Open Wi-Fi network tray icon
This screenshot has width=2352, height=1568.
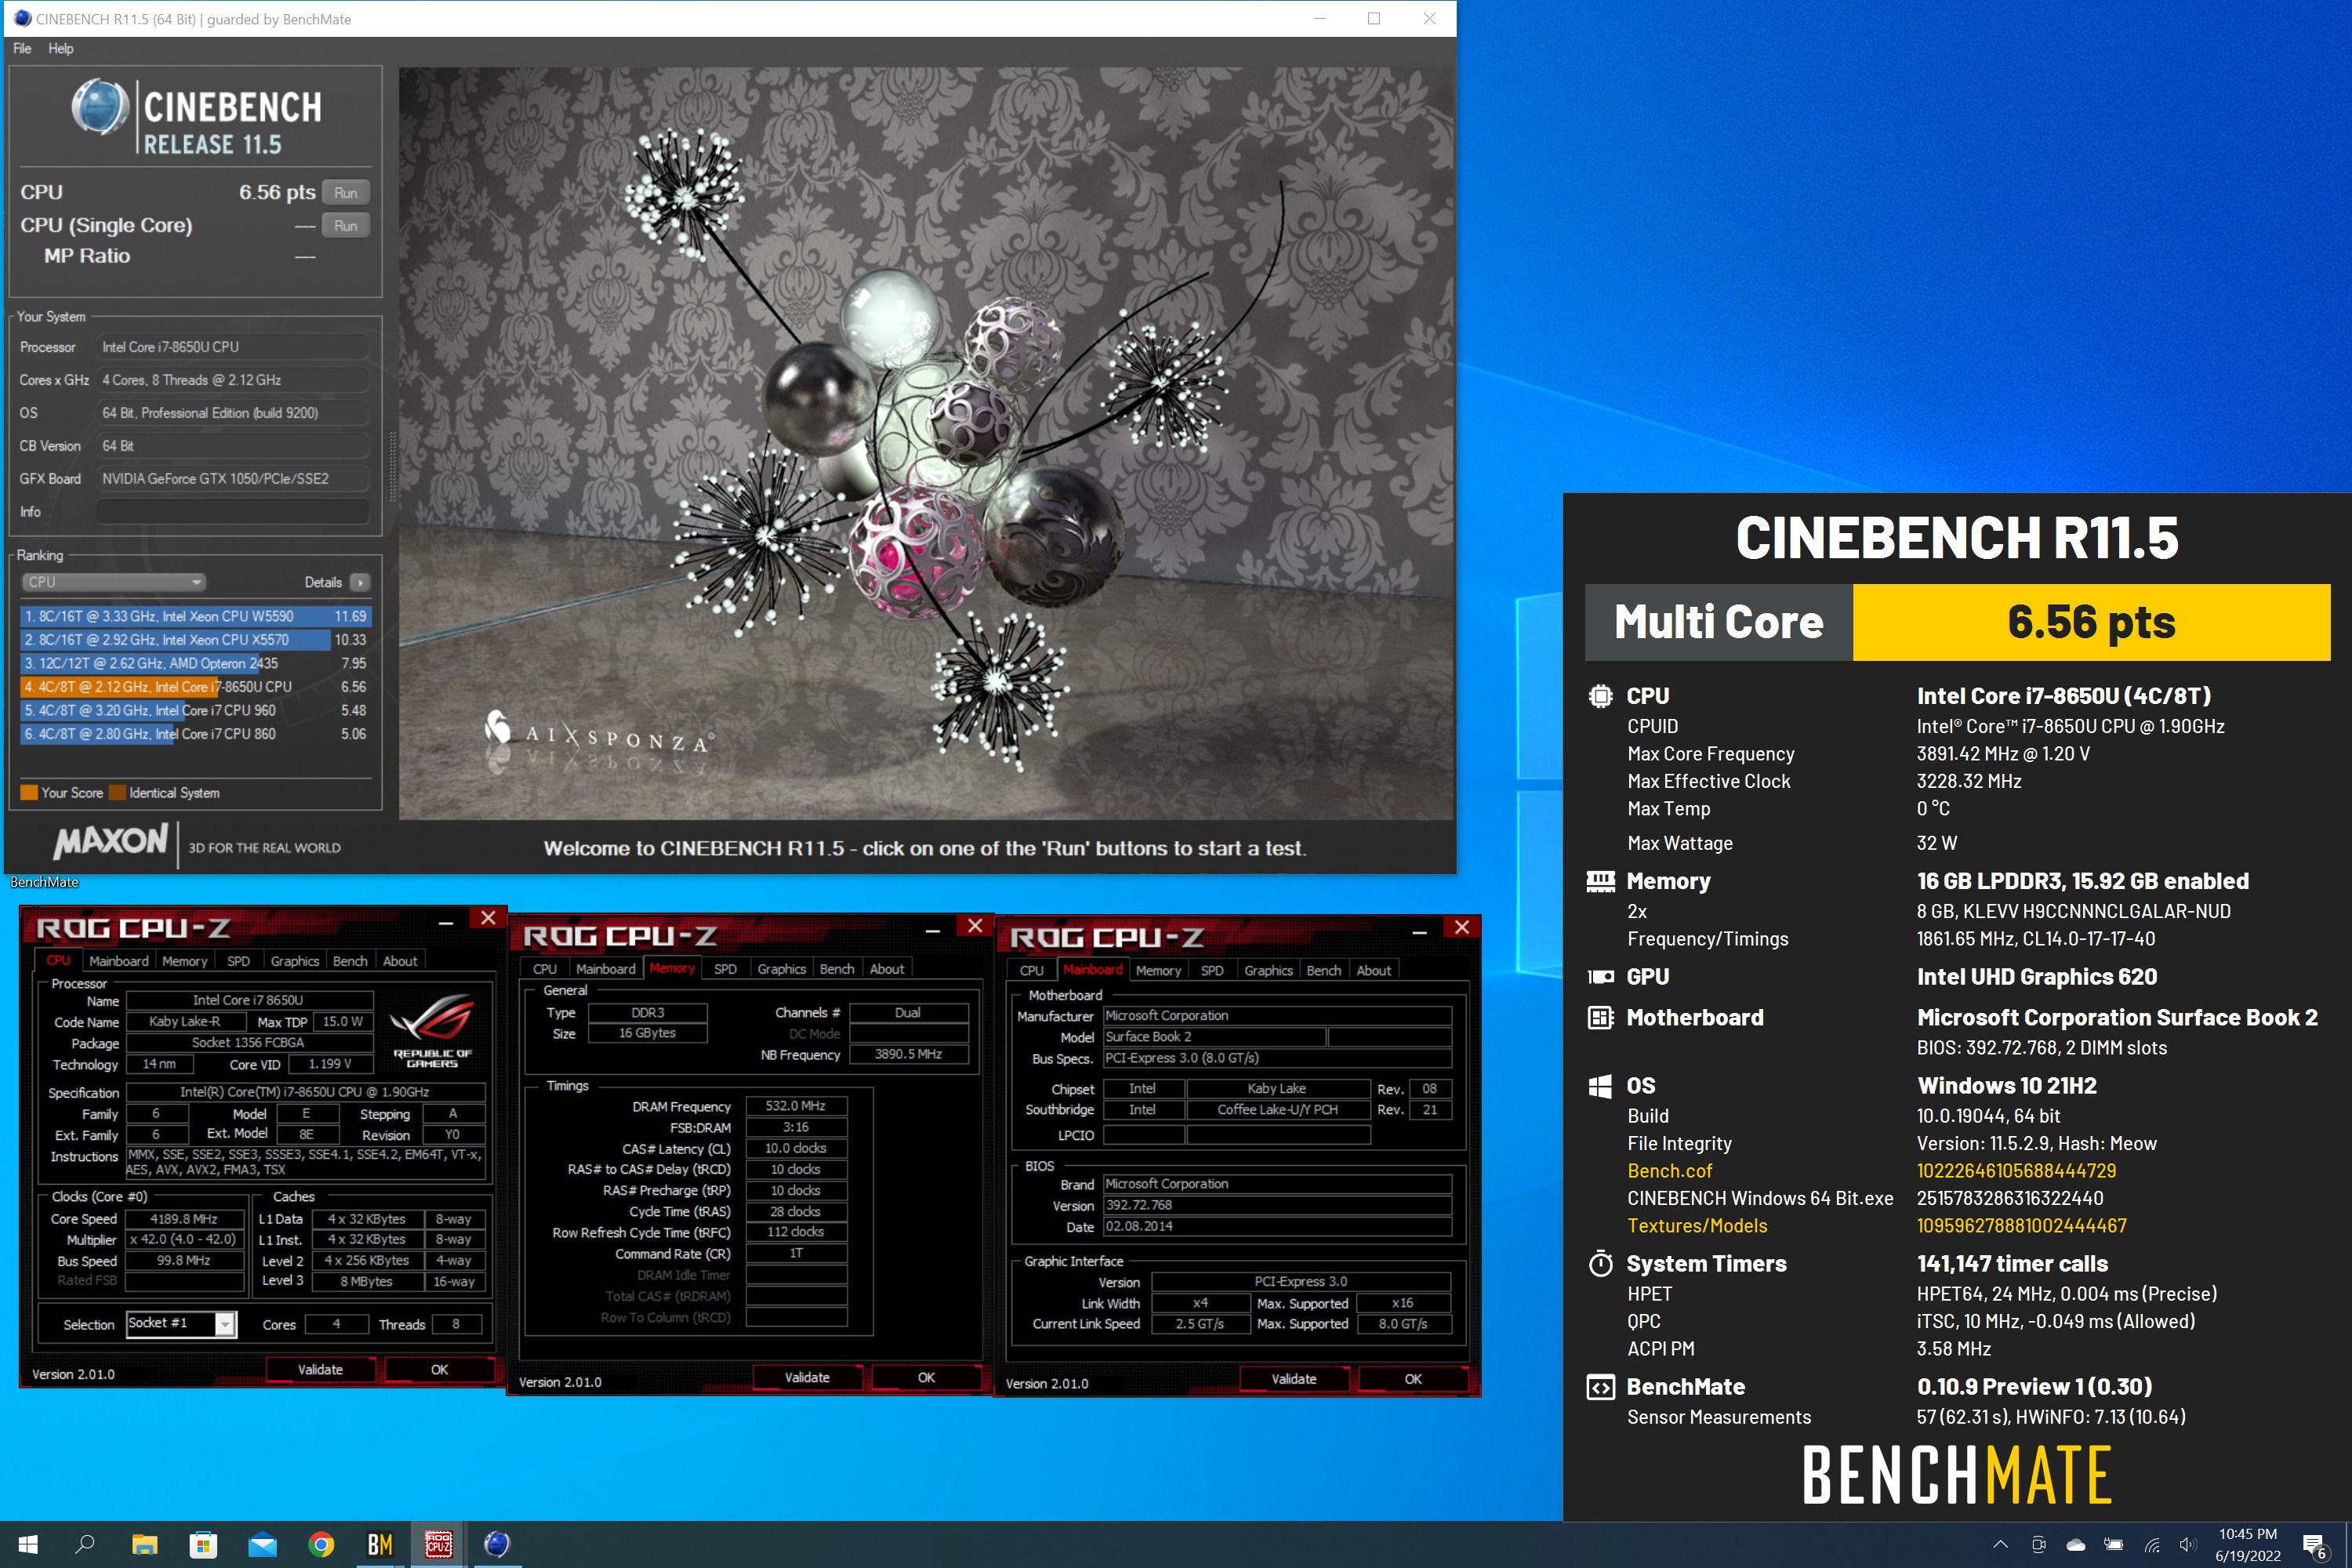pyautogui.click(x=2152, y=1545)
